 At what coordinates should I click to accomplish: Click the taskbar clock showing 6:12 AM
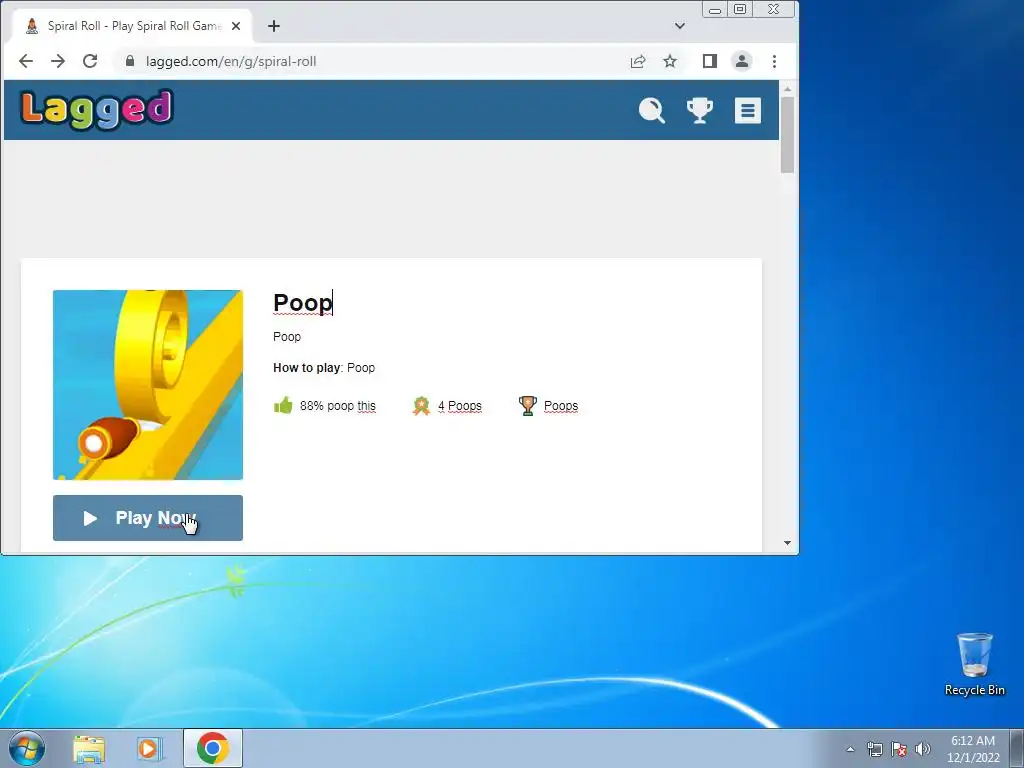973,749
